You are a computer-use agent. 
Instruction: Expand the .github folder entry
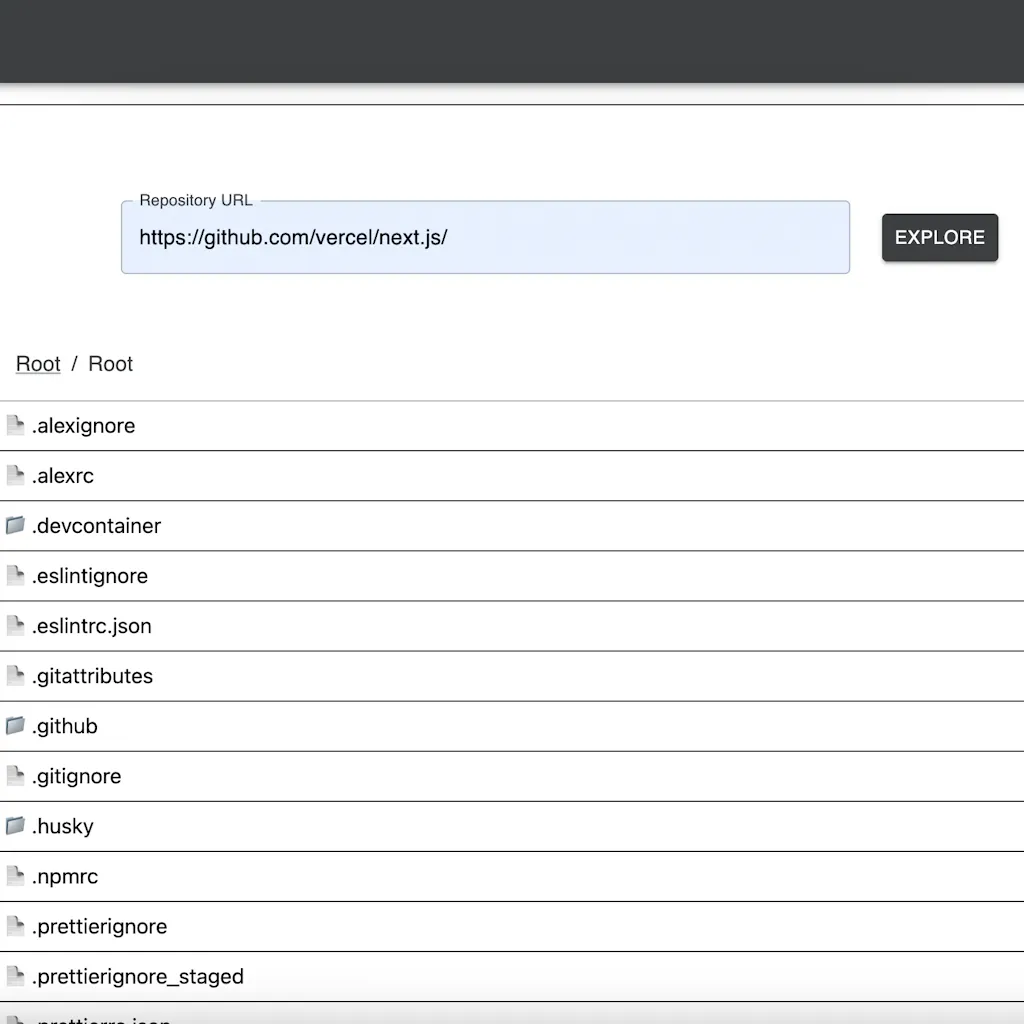pos(65,726)
